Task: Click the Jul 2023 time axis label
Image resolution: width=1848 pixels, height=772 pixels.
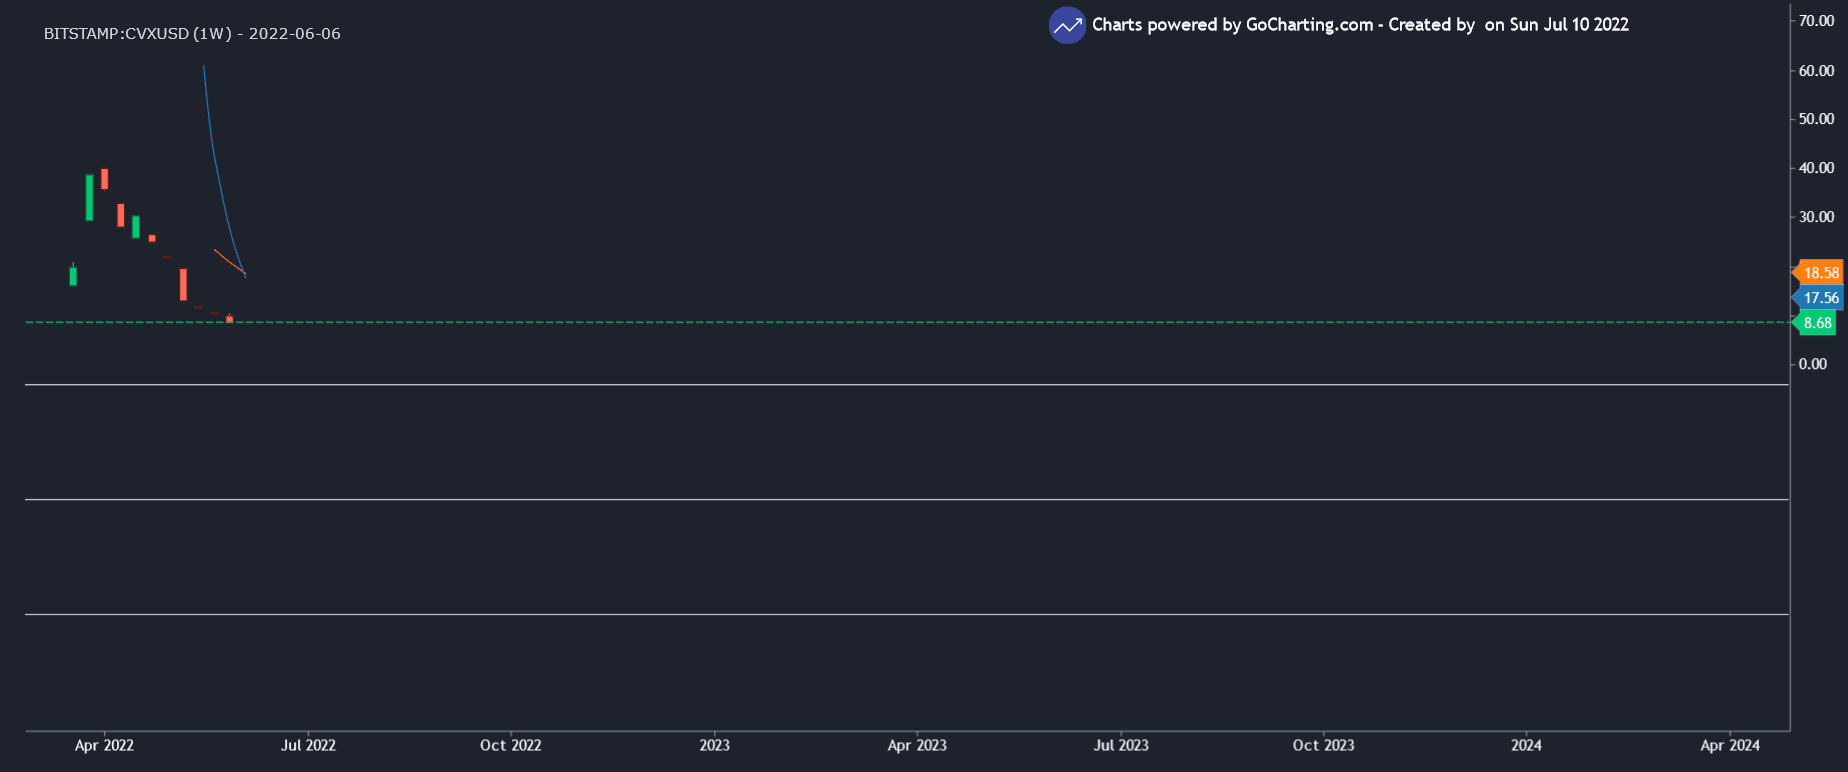Action: tap(1120, 745)
